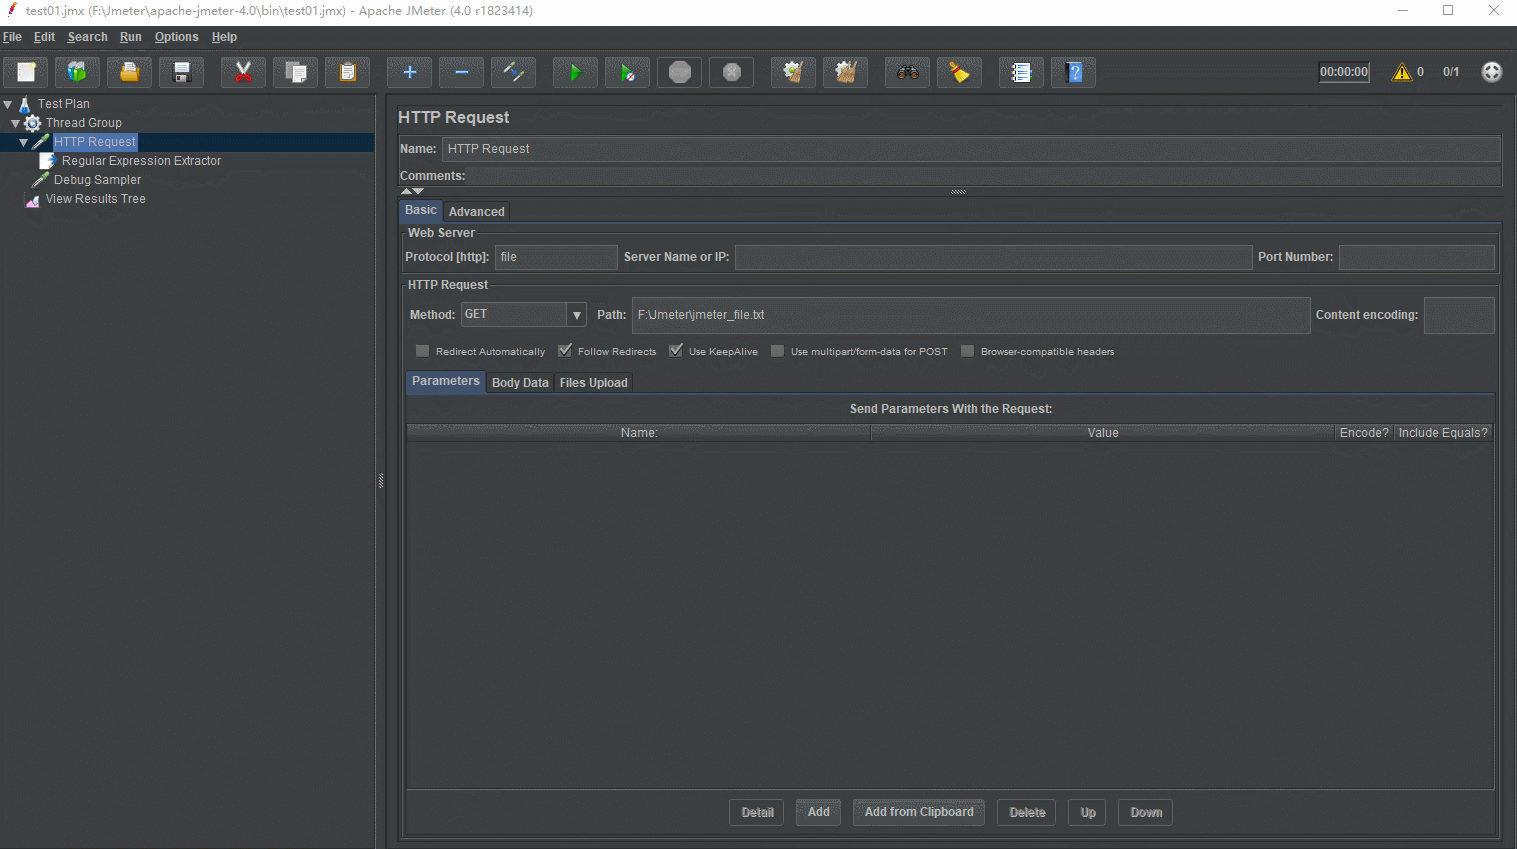Click the Clear results broom icon
The image size is (1517, 849).
coord(793,72)
